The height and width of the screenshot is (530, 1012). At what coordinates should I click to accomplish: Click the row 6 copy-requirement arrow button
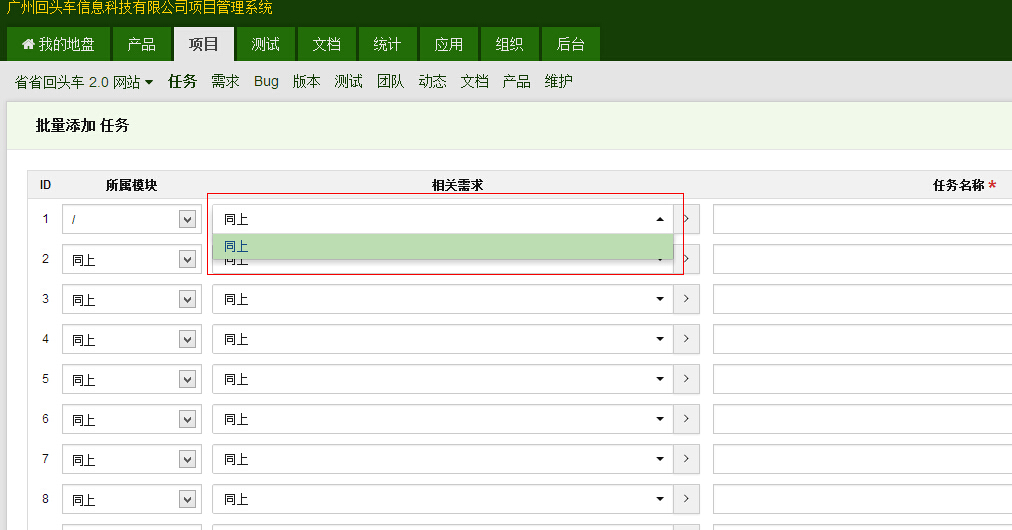pyautogui.click(x=686, y=420)
